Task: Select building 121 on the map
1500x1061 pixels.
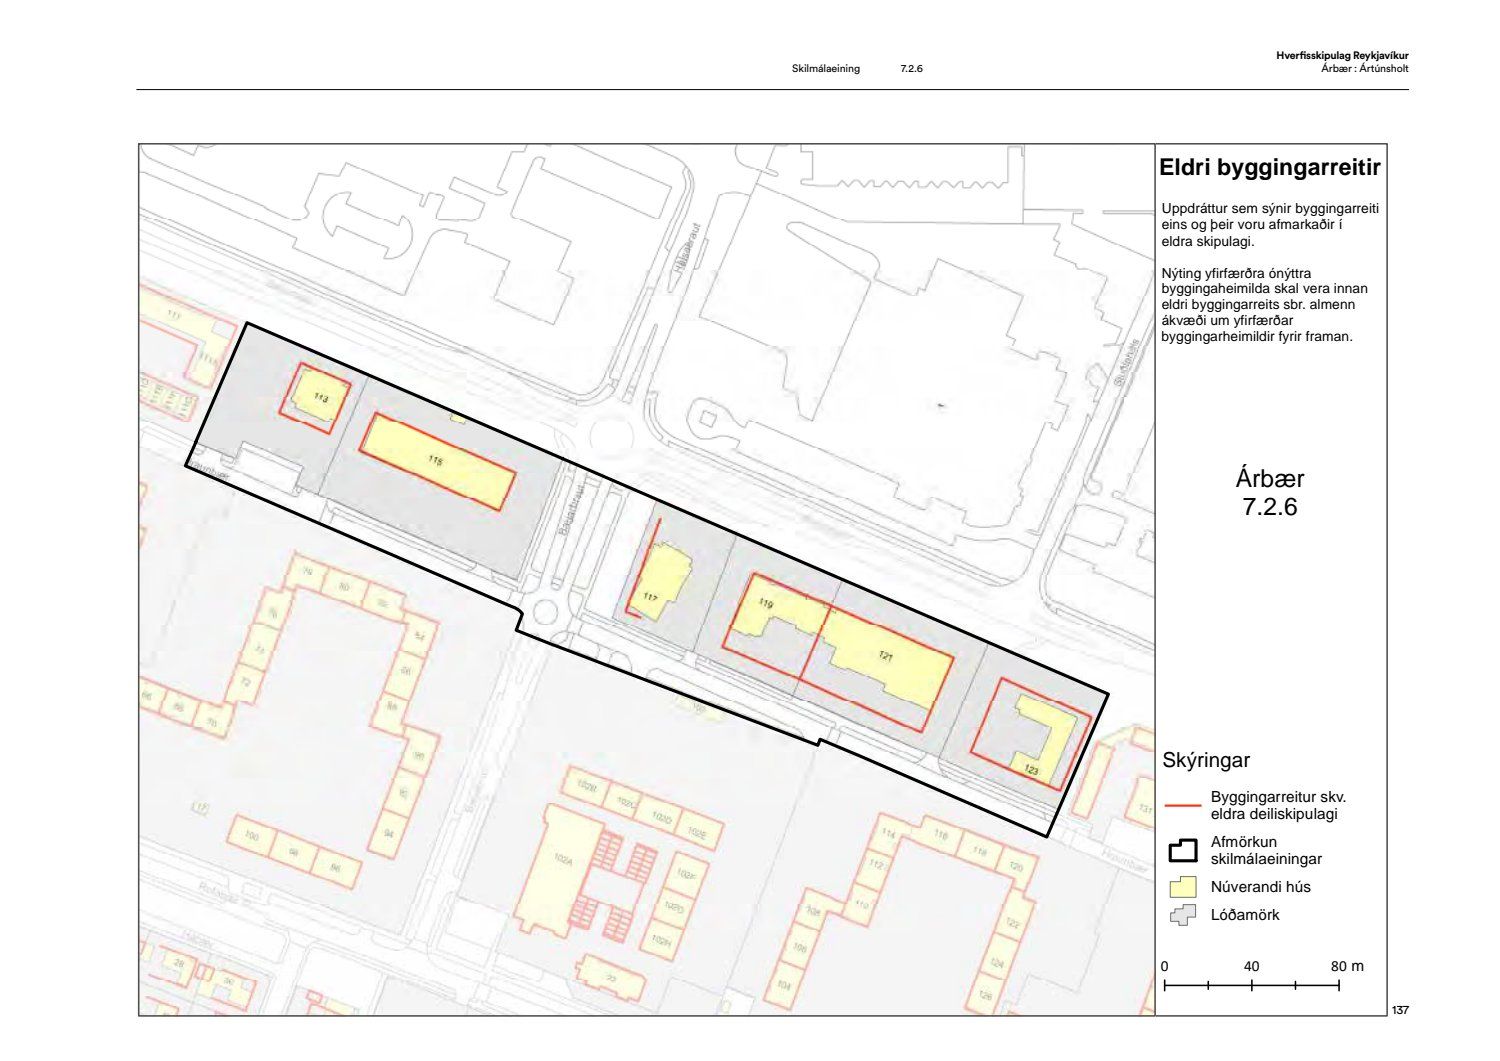Action: click(x=885, y=658)
